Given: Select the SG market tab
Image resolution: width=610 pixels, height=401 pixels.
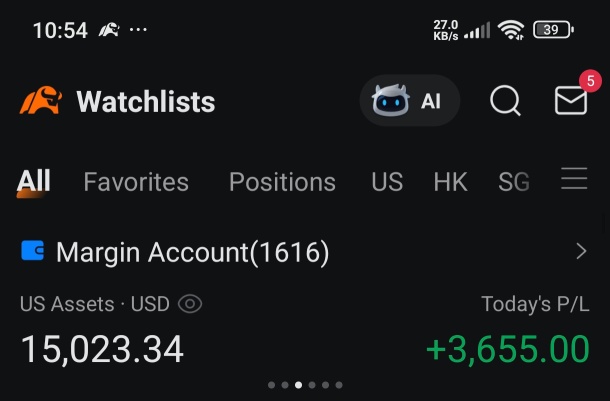Looking at the screenshot, I should [514, 182].
